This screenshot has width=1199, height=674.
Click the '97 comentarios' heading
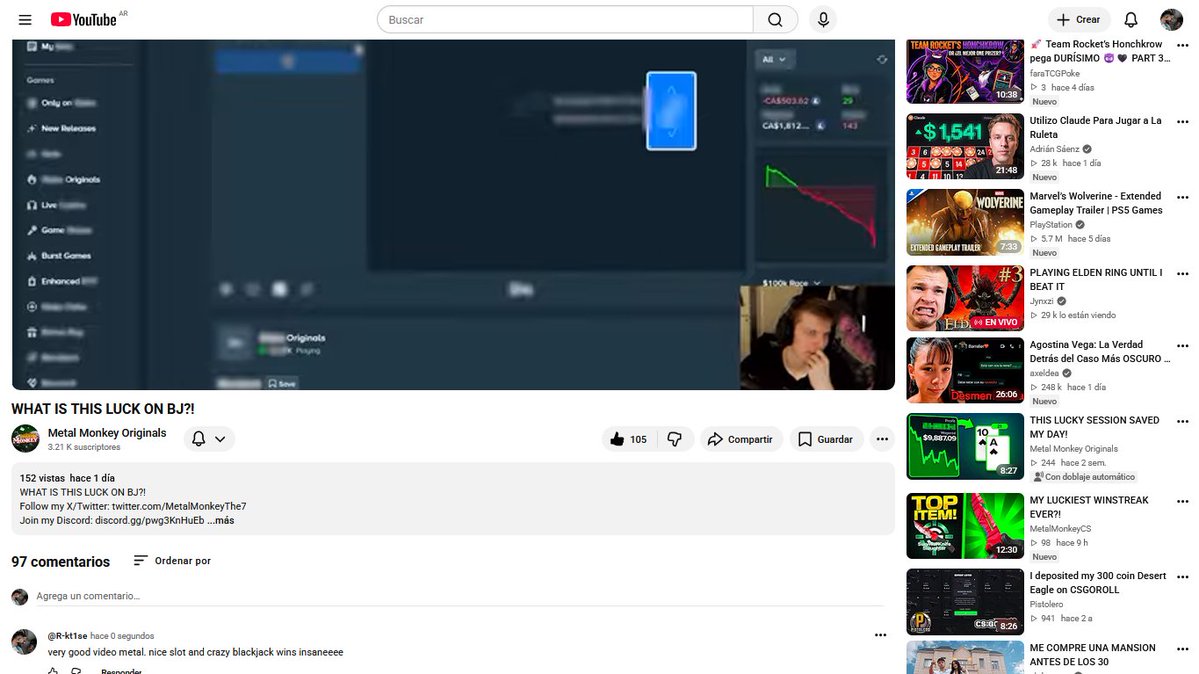pos(60,562)
